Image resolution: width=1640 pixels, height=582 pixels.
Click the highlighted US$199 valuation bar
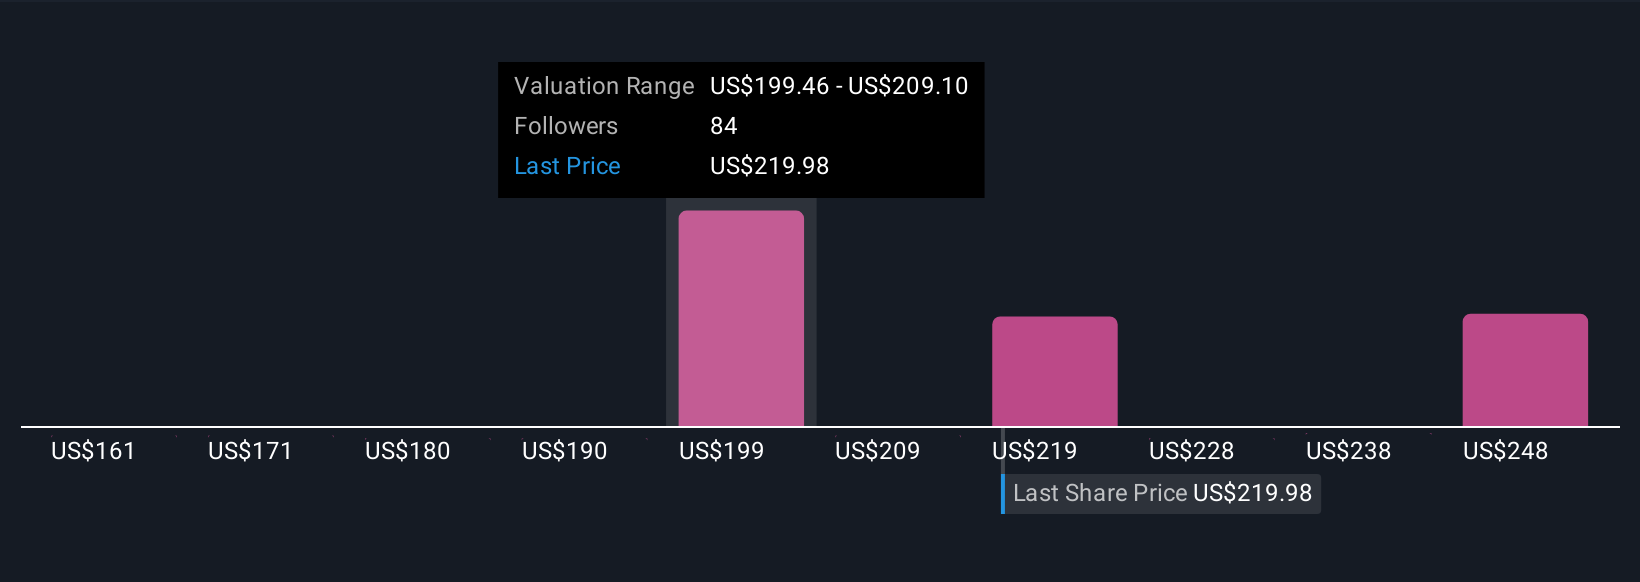click(x=741, y=318)
